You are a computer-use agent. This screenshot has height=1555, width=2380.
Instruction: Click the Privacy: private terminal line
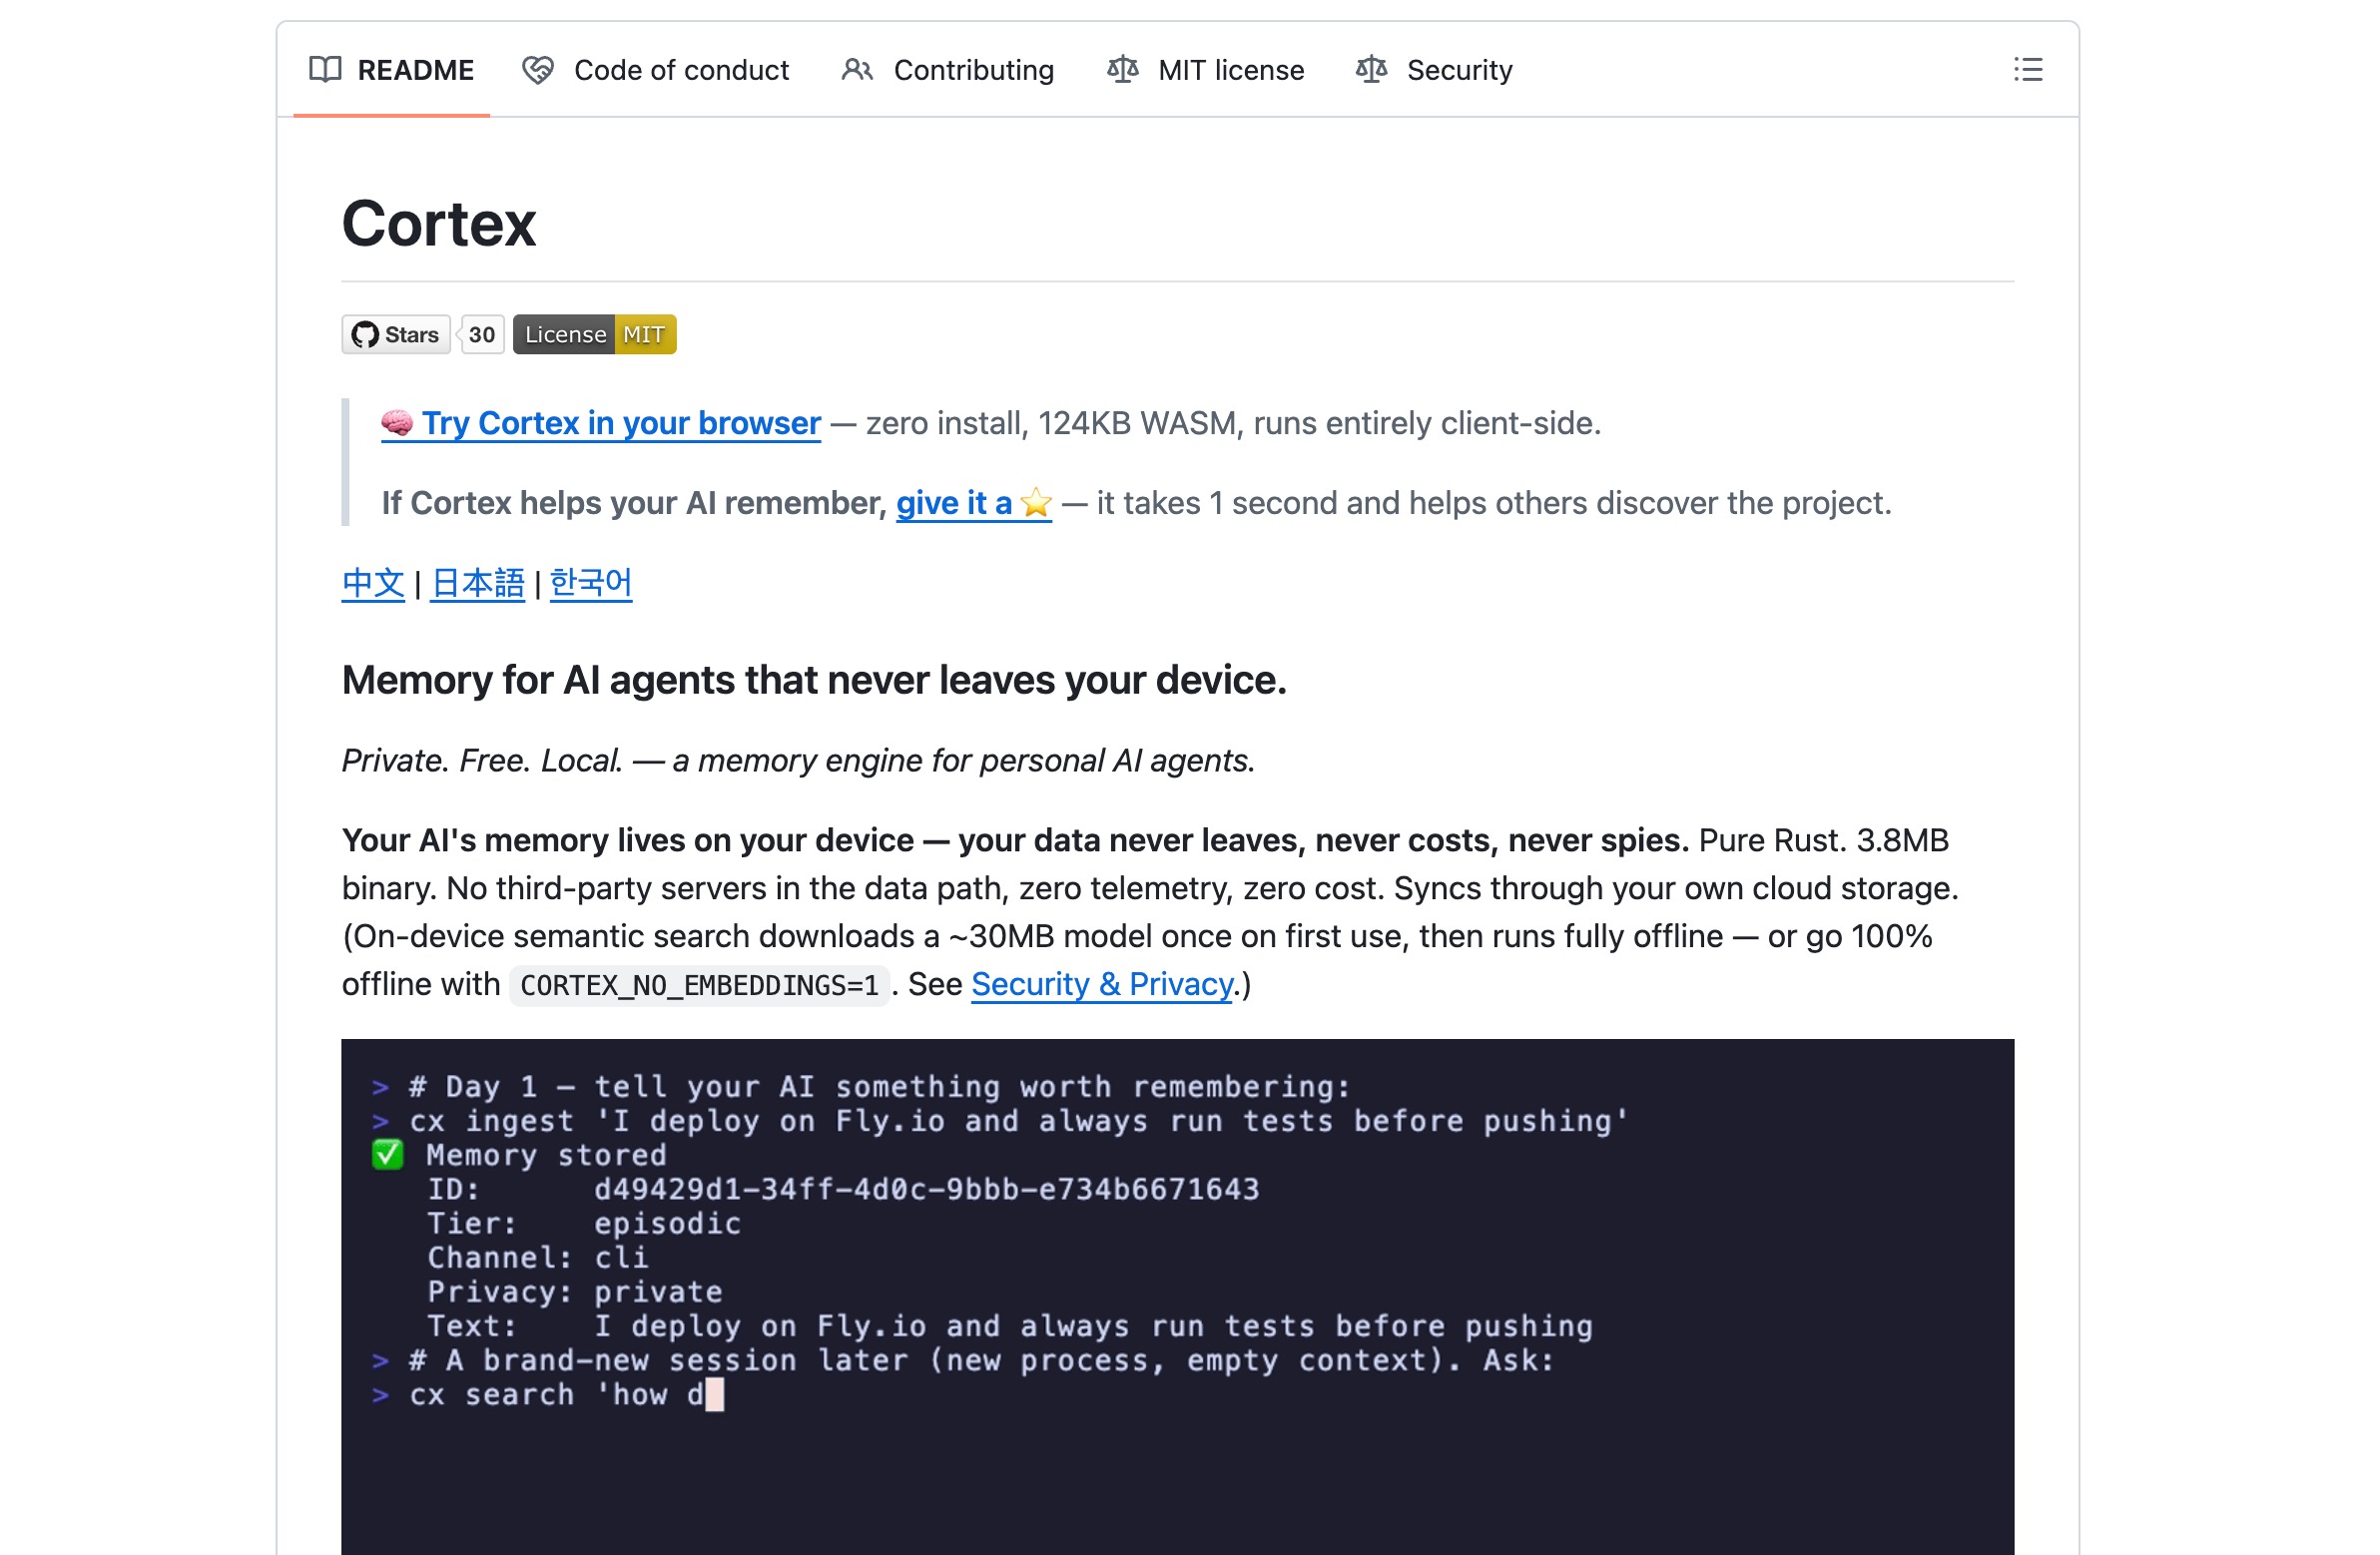coord(575,1292)
